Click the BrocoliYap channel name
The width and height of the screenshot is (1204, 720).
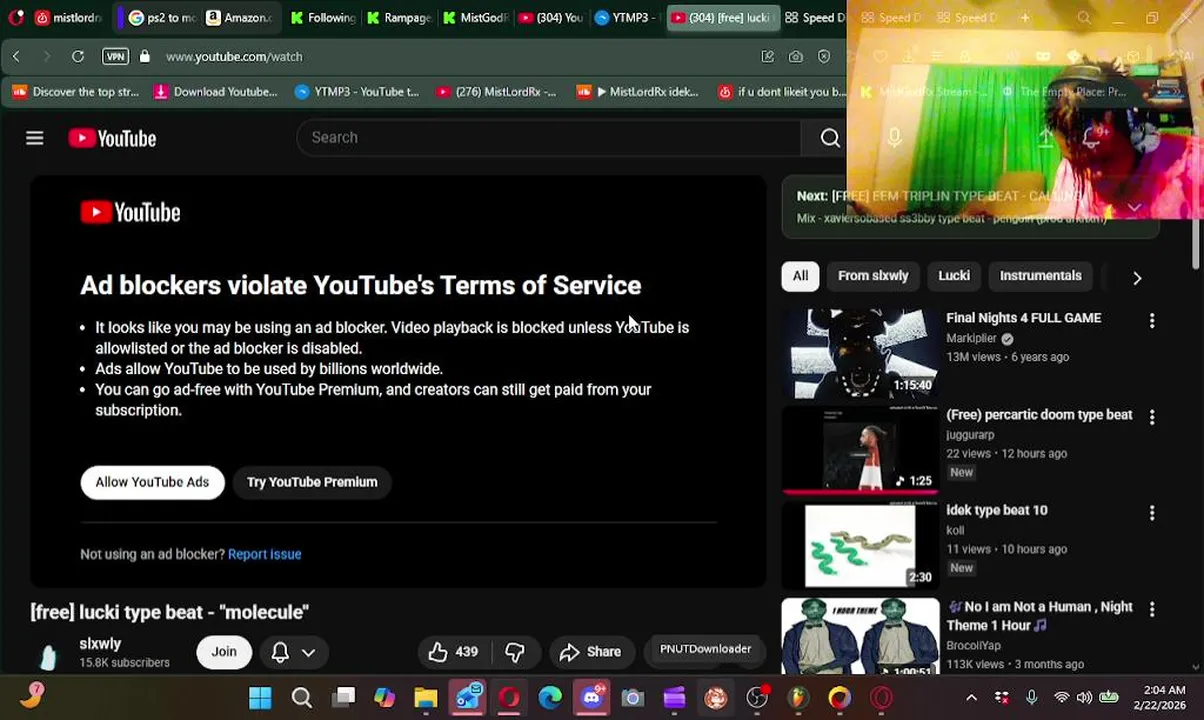tap(973, 646)
